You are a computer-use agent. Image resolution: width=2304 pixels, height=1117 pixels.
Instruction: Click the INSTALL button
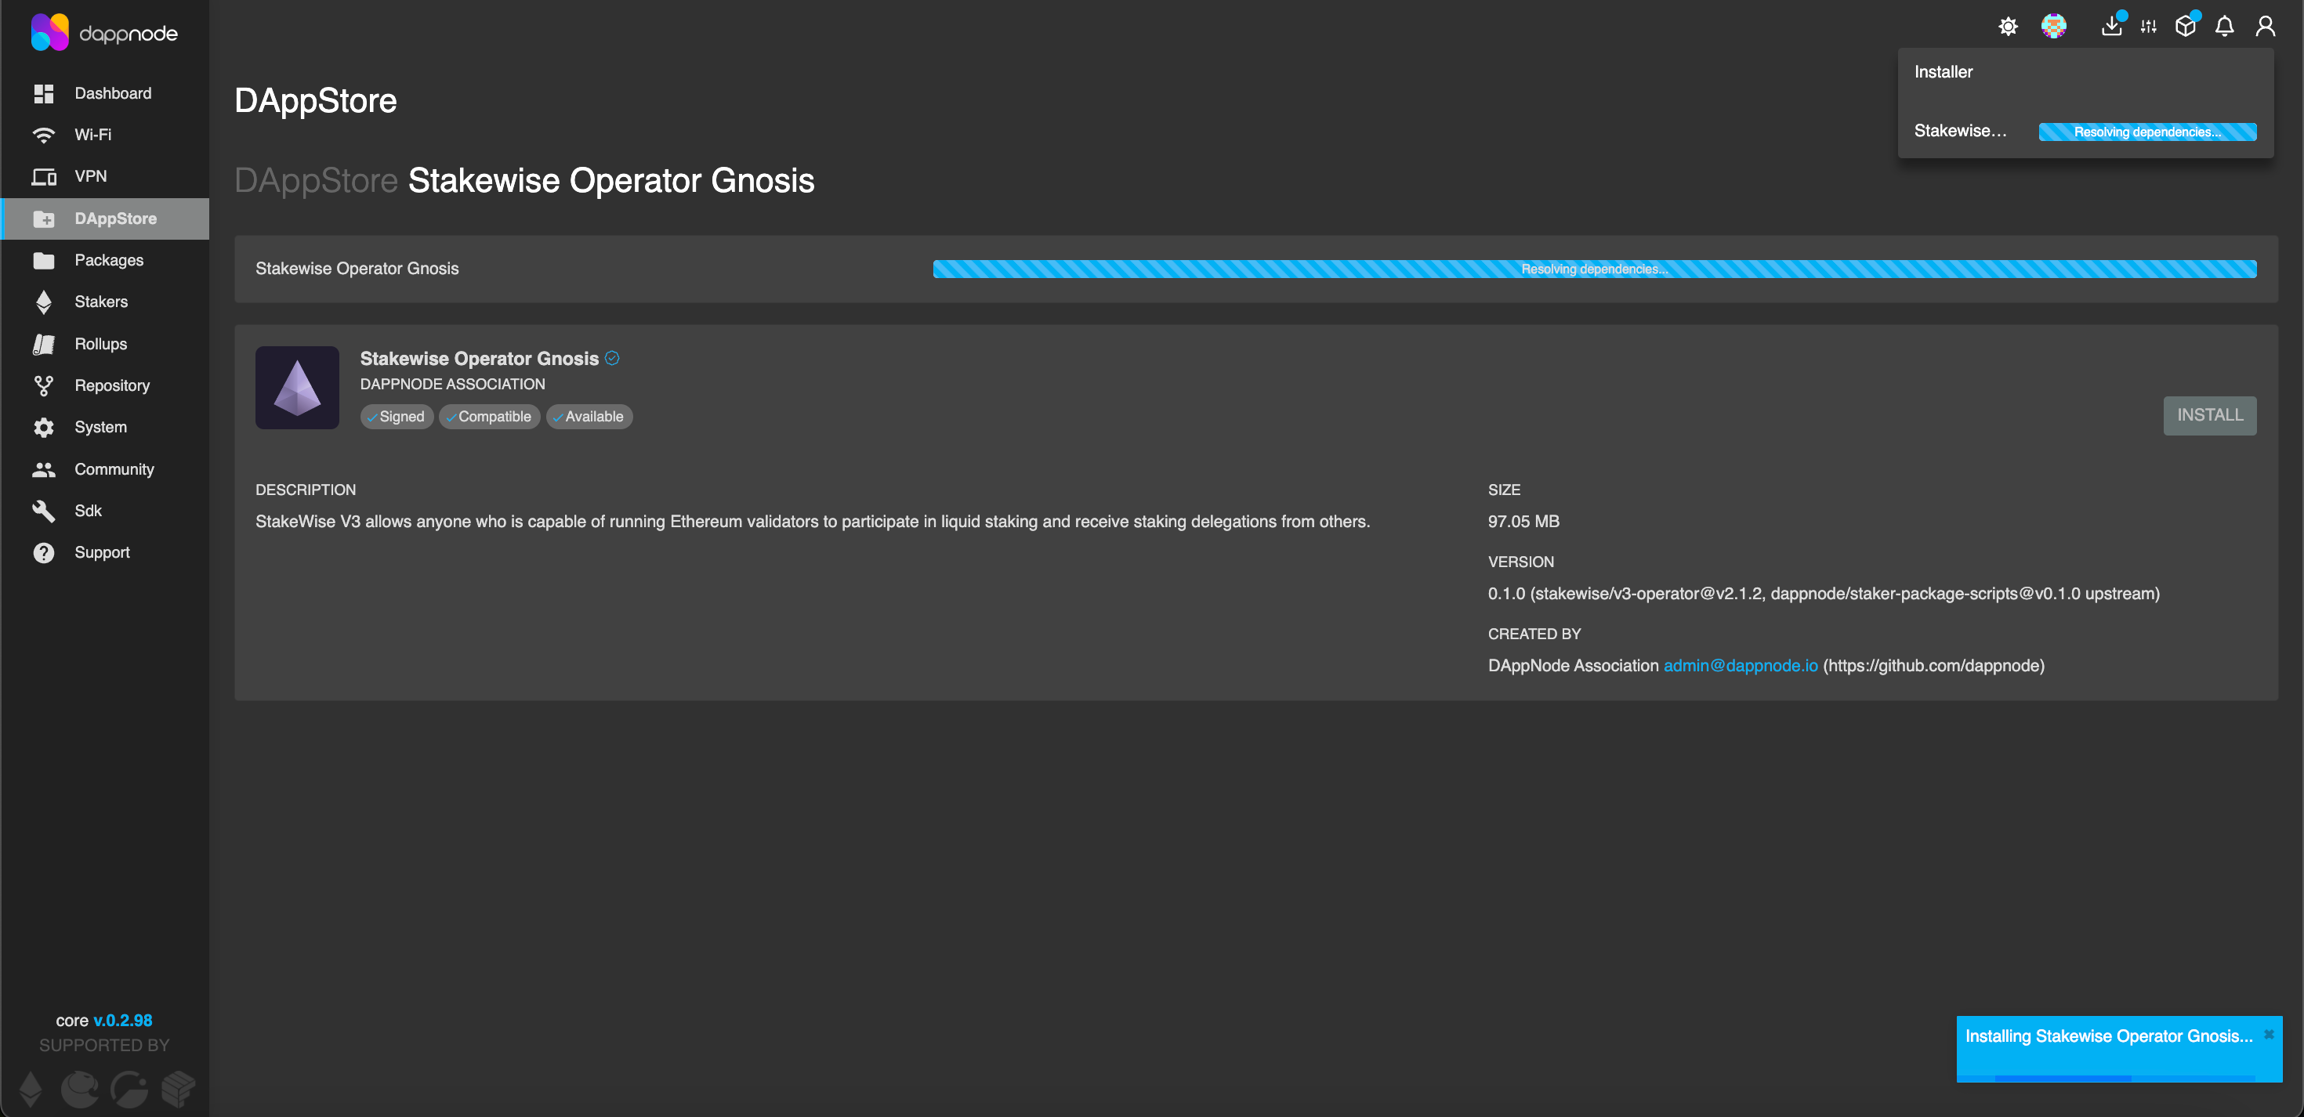[x=2209, y=415]
